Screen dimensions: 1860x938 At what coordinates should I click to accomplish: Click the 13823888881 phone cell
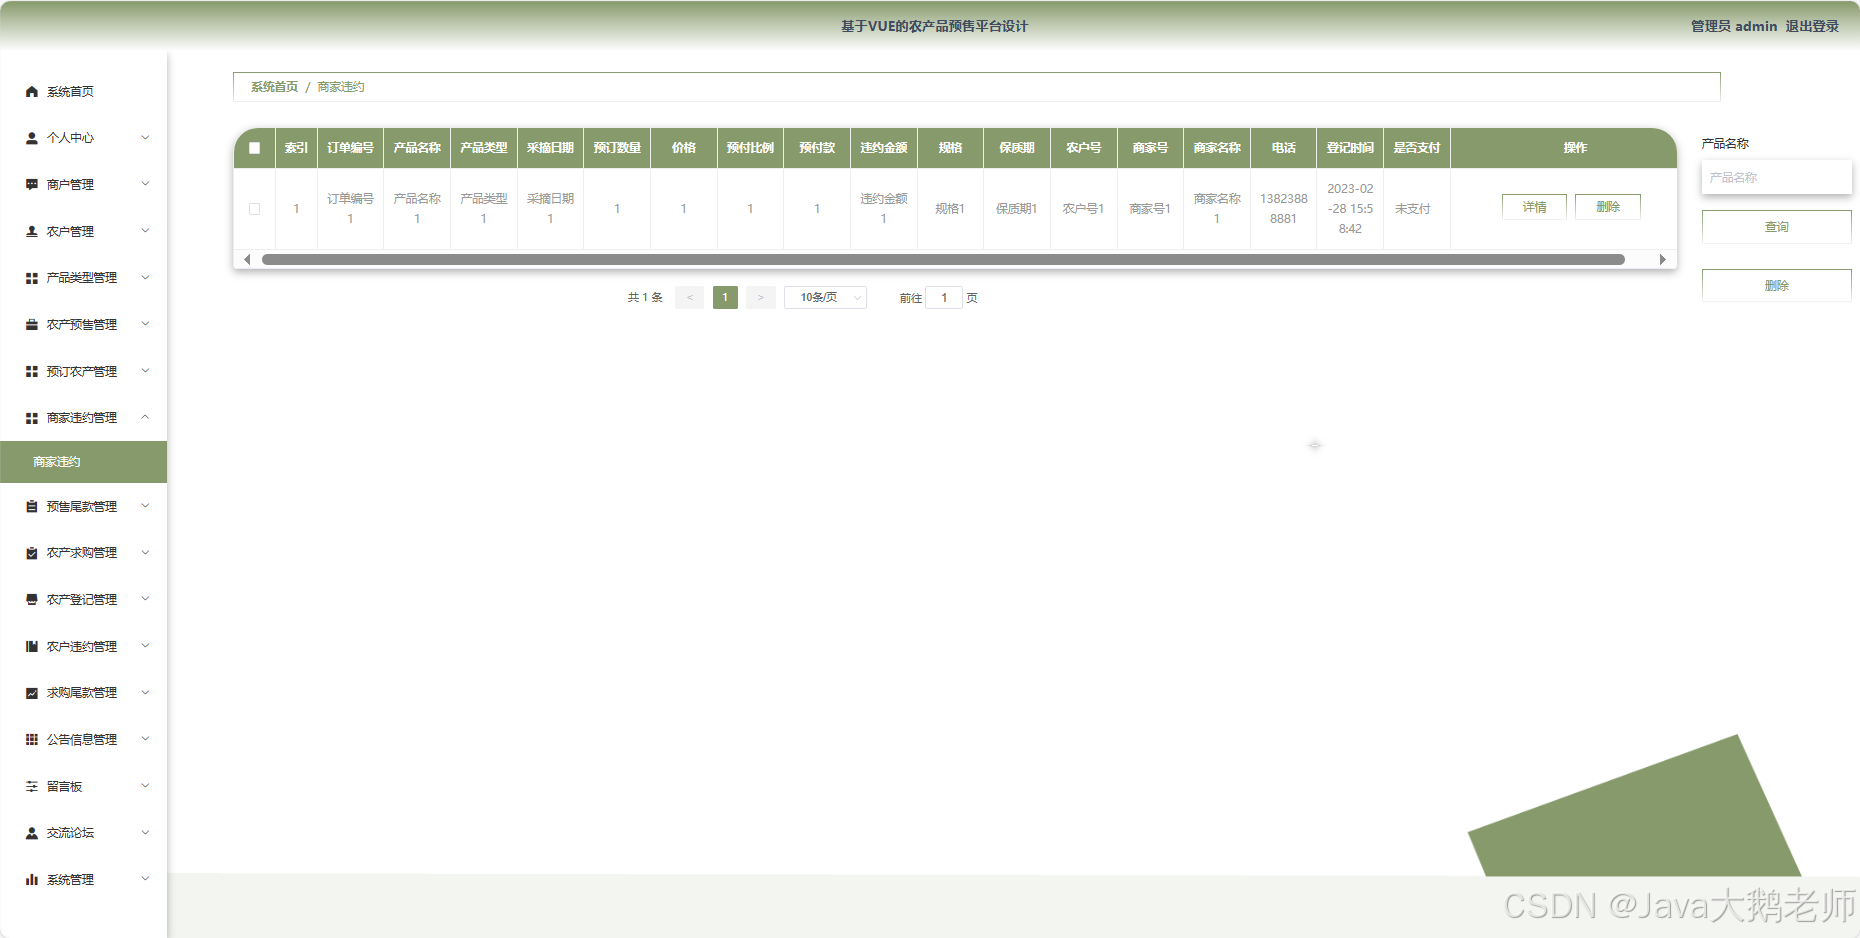[1284, 209]
